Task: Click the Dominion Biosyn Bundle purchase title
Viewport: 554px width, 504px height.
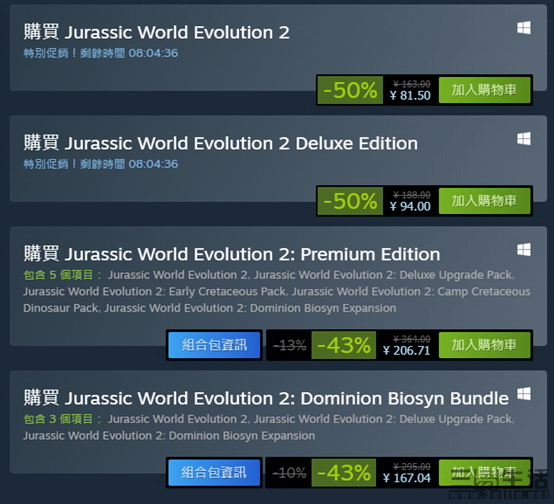Action: [x=266, y=398]
